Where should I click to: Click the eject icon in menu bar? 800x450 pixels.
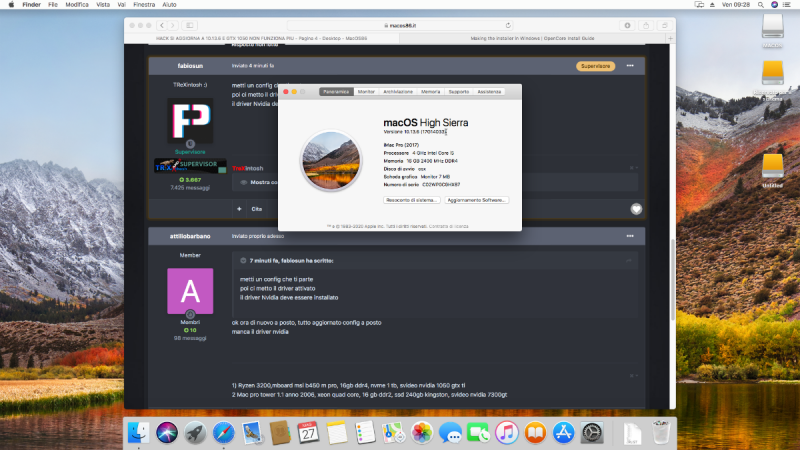[712, 5]
